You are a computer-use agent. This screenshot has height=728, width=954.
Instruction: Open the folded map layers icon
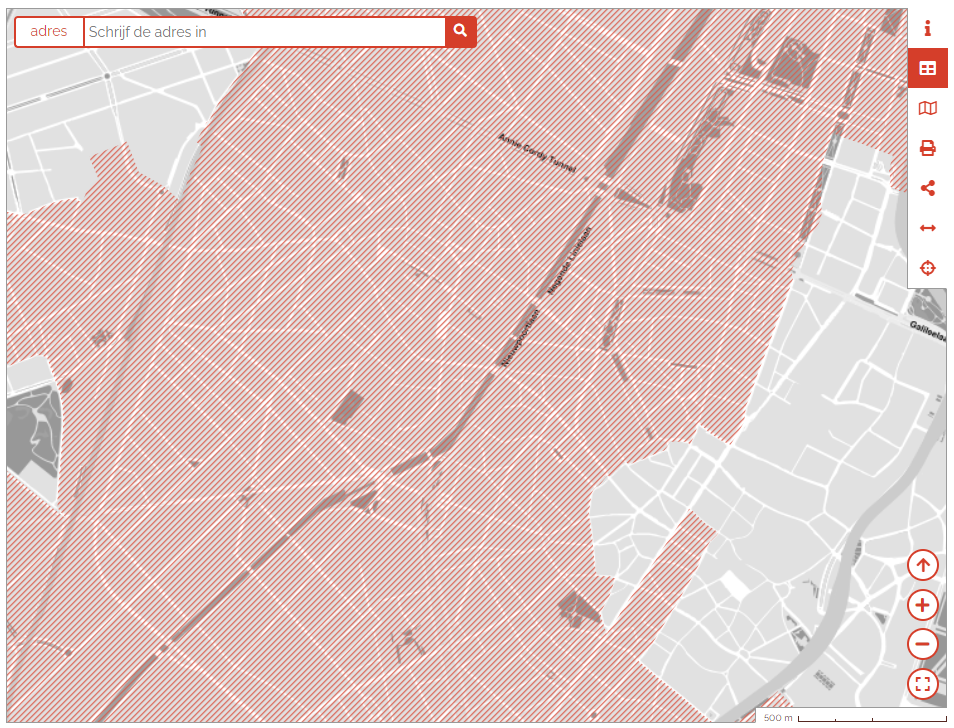(927, 108)
